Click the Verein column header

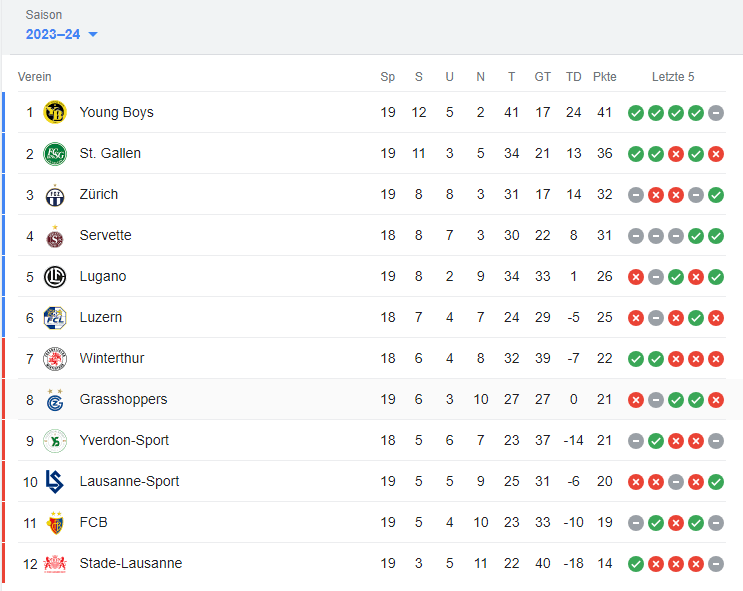click(35, 77)
